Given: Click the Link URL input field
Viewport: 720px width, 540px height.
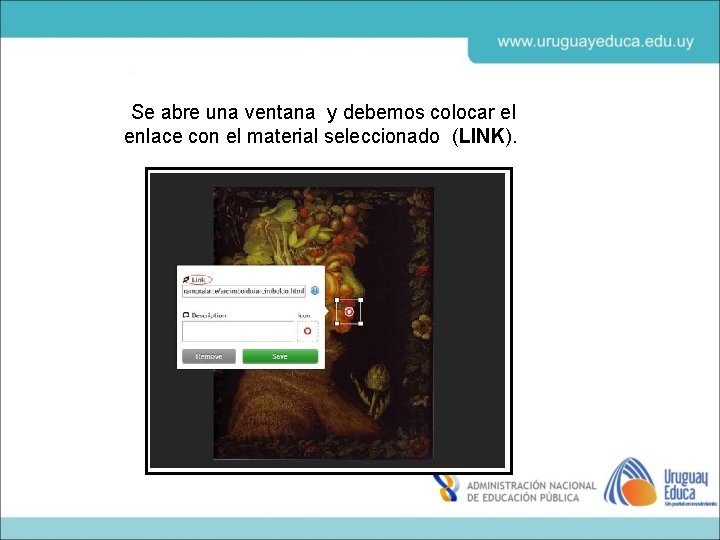Looking at the screenshot, I should coord(244,291).
